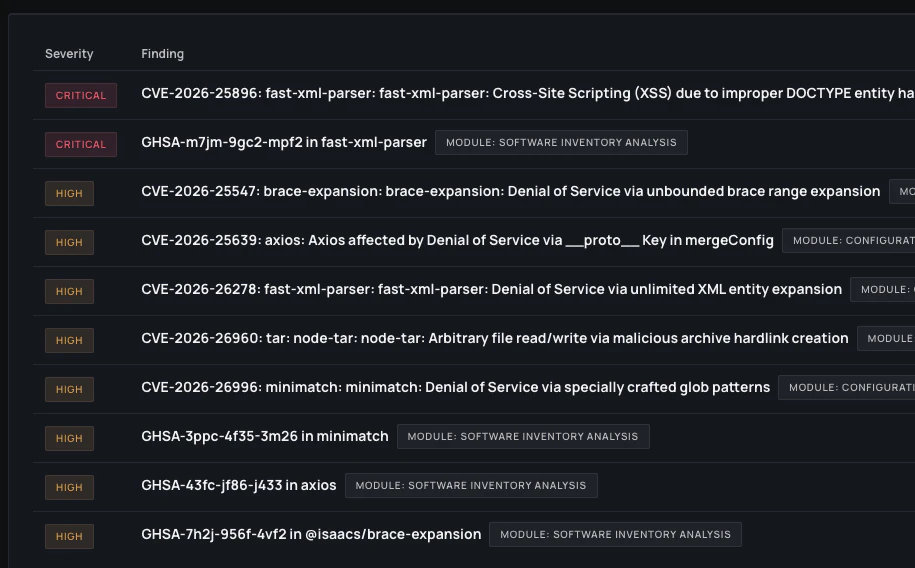Open the CVE-2026-26996 minimatch glob patterns finding
915x568 pixels.
[455, 387]
